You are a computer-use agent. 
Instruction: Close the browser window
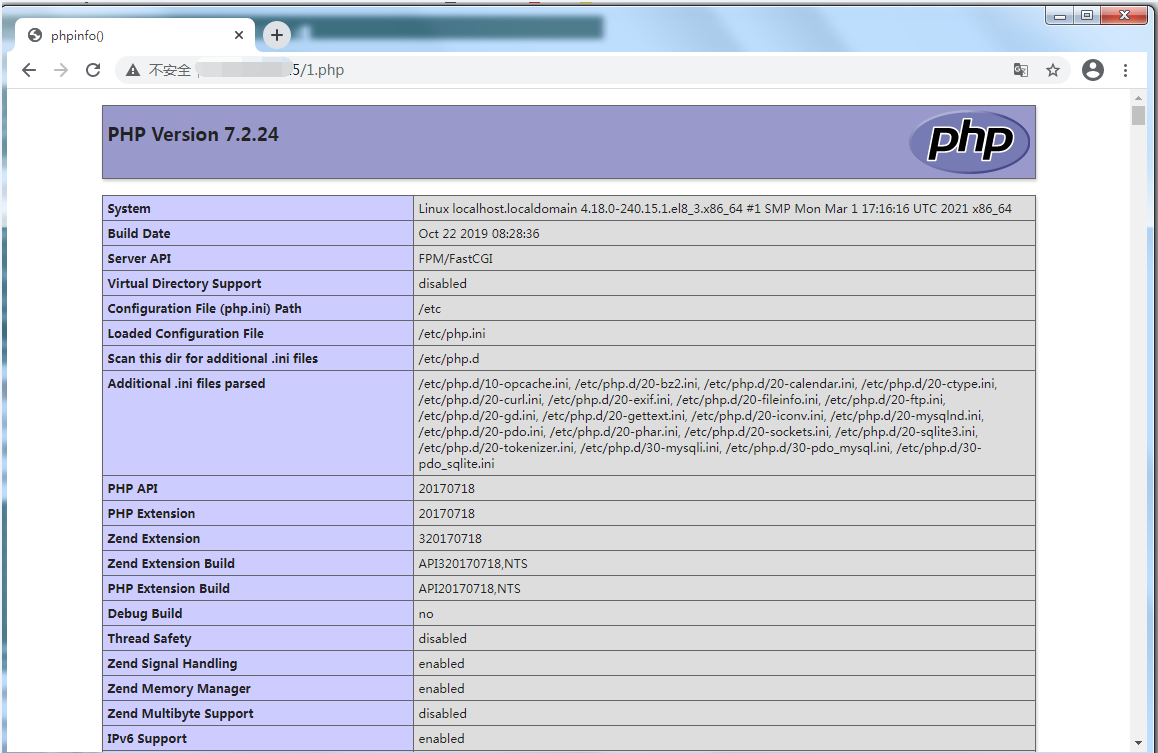point(1124,16)
